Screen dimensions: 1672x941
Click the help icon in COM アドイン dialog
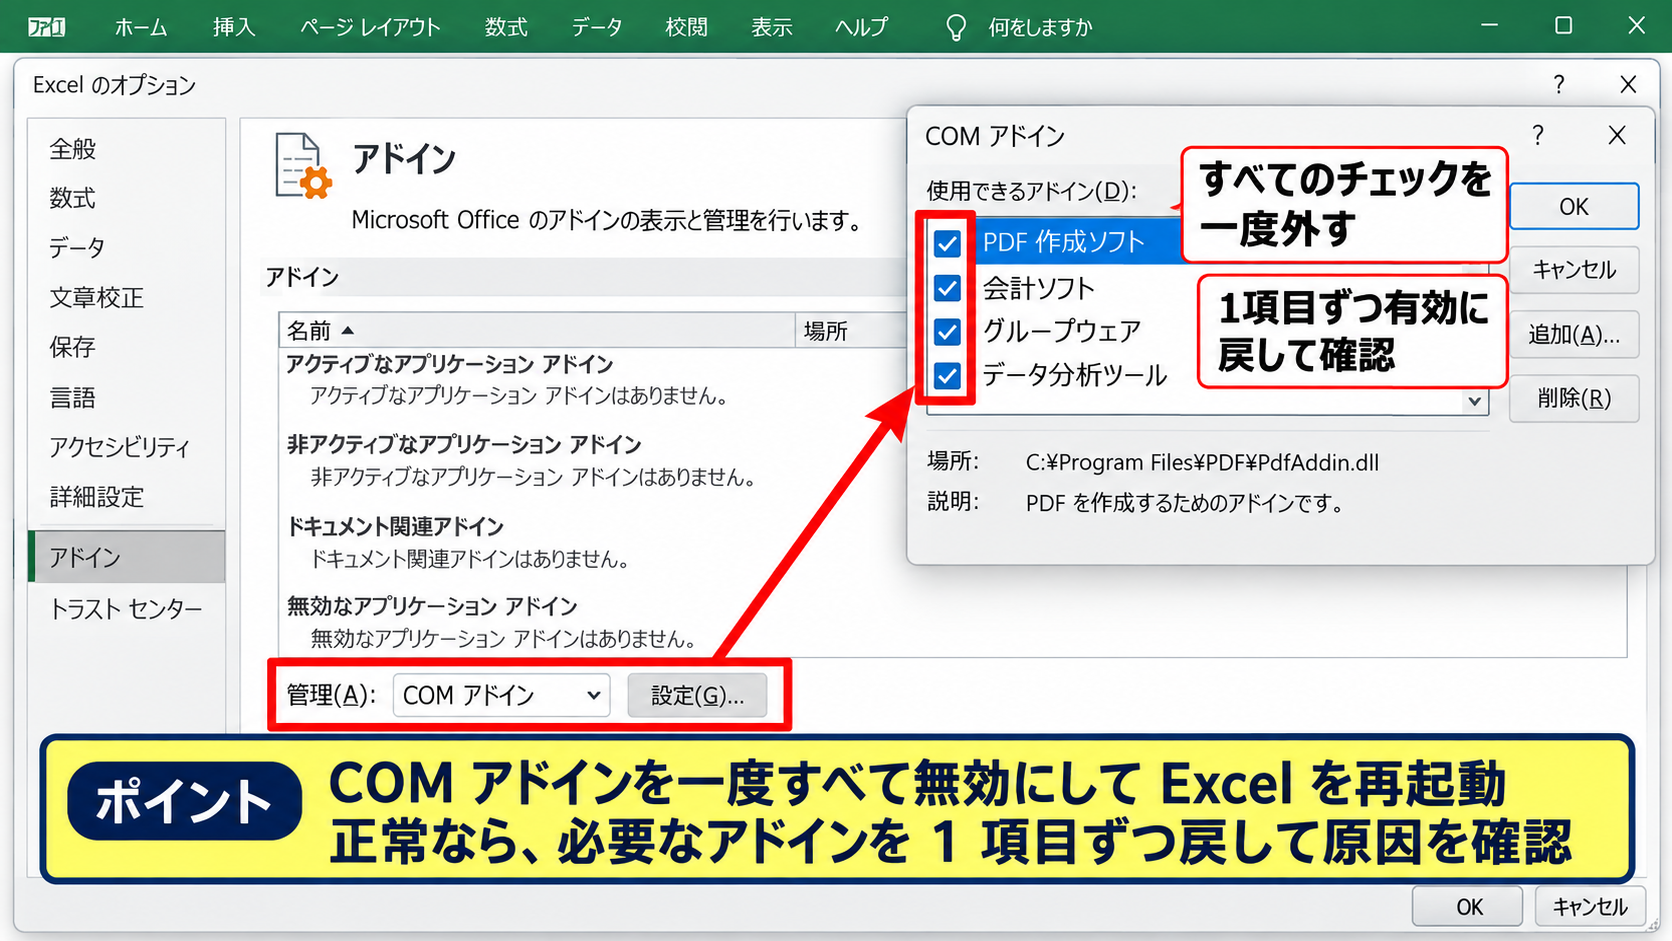(1538, 135)
